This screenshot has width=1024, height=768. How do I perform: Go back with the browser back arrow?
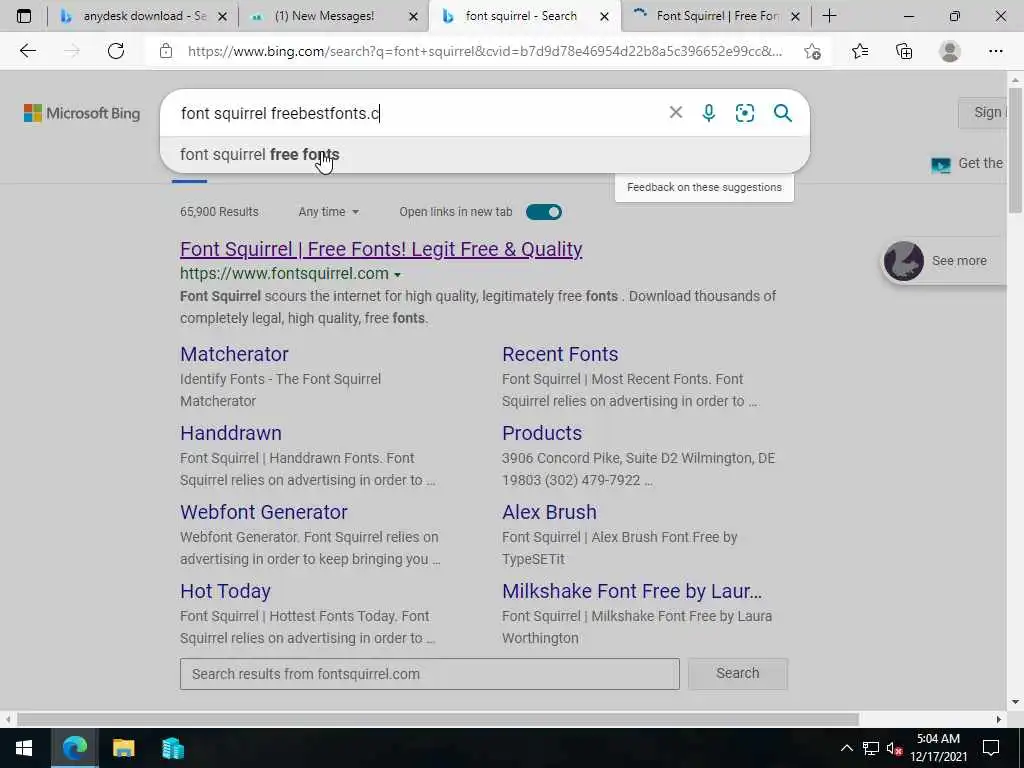click(27, 51)
